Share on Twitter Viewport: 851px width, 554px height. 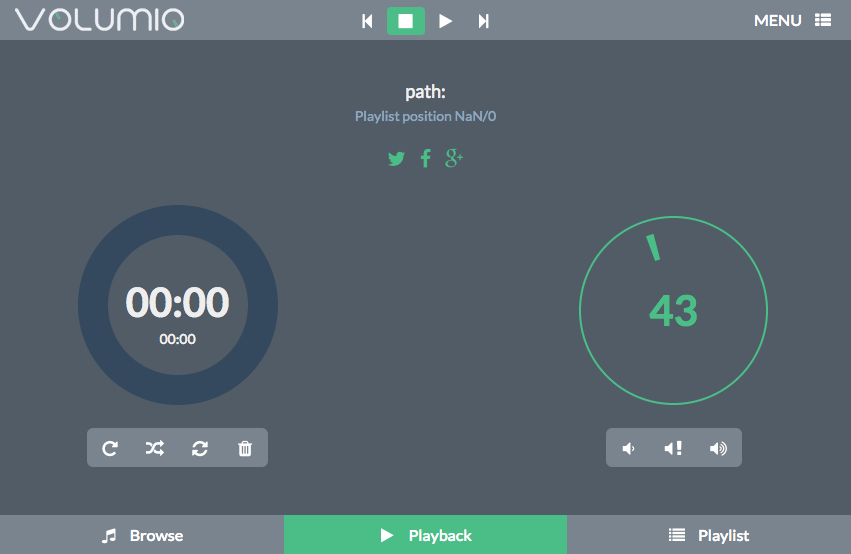(396, 159)
